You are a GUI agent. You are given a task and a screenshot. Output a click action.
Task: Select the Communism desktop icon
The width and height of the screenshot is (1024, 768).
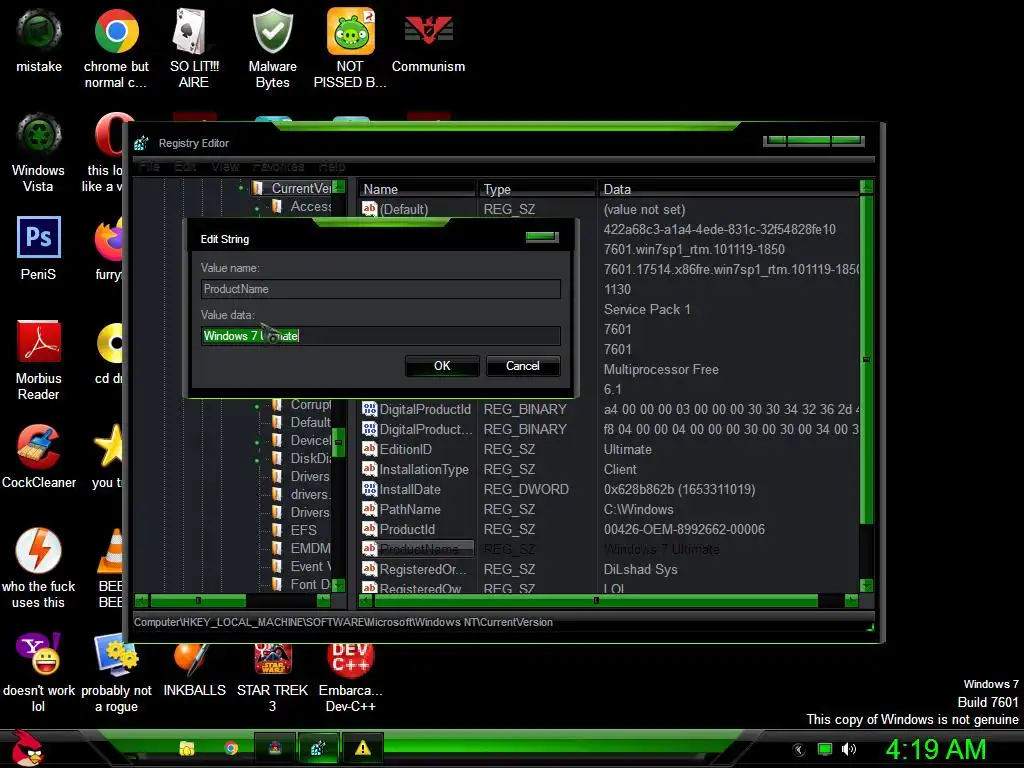(x=428, y=40)
